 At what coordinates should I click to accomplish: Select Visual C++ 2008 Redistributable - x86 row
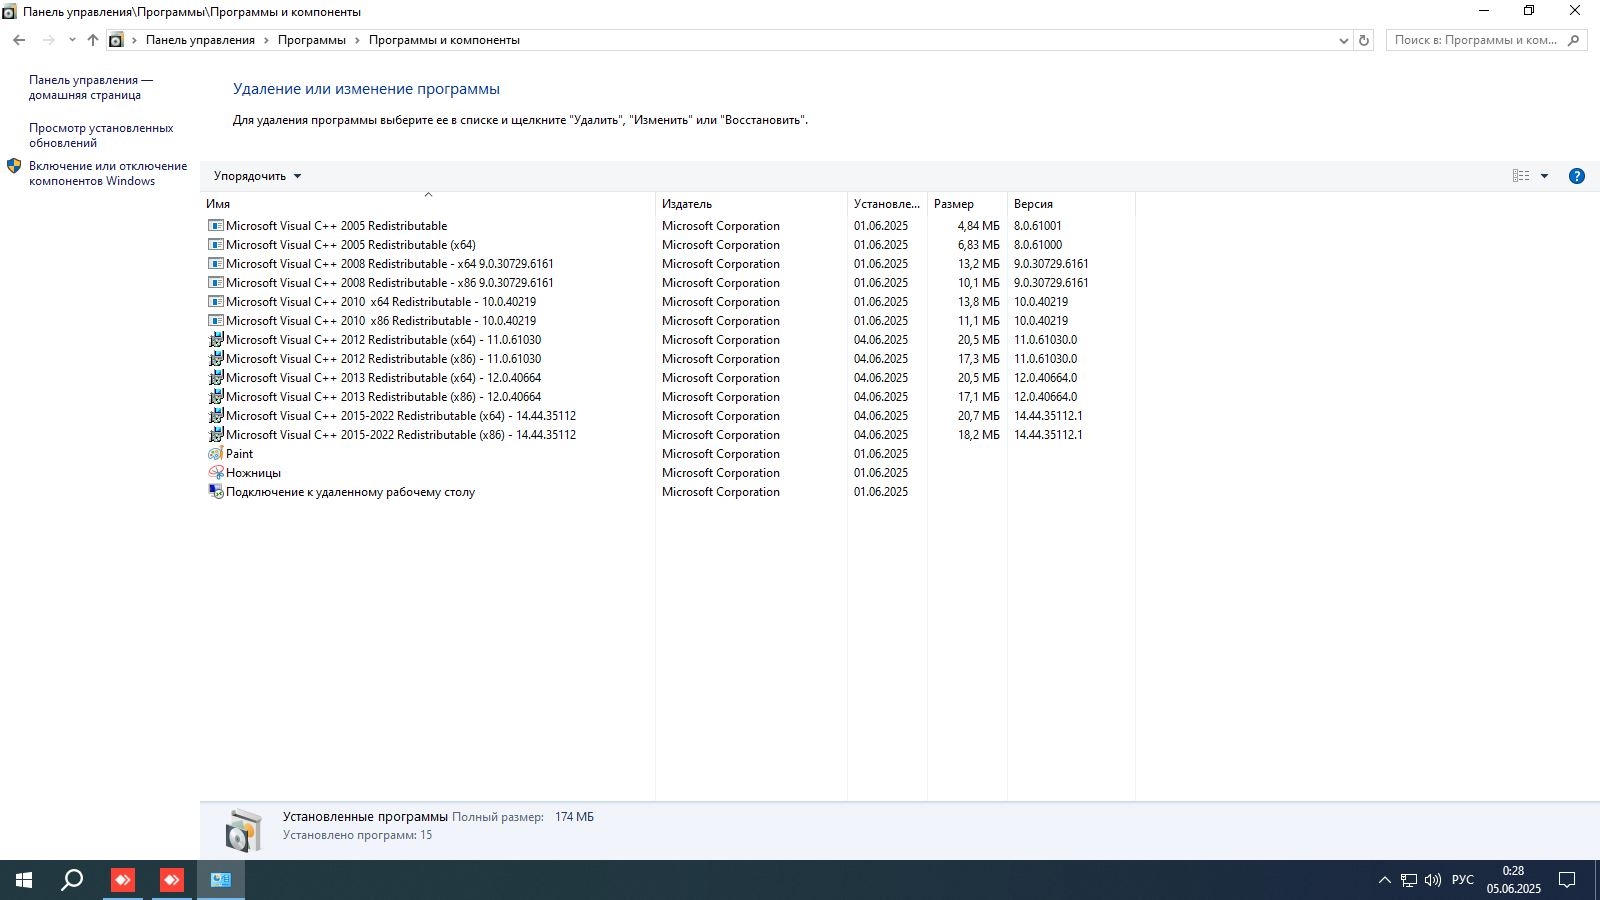pos(668,283)
